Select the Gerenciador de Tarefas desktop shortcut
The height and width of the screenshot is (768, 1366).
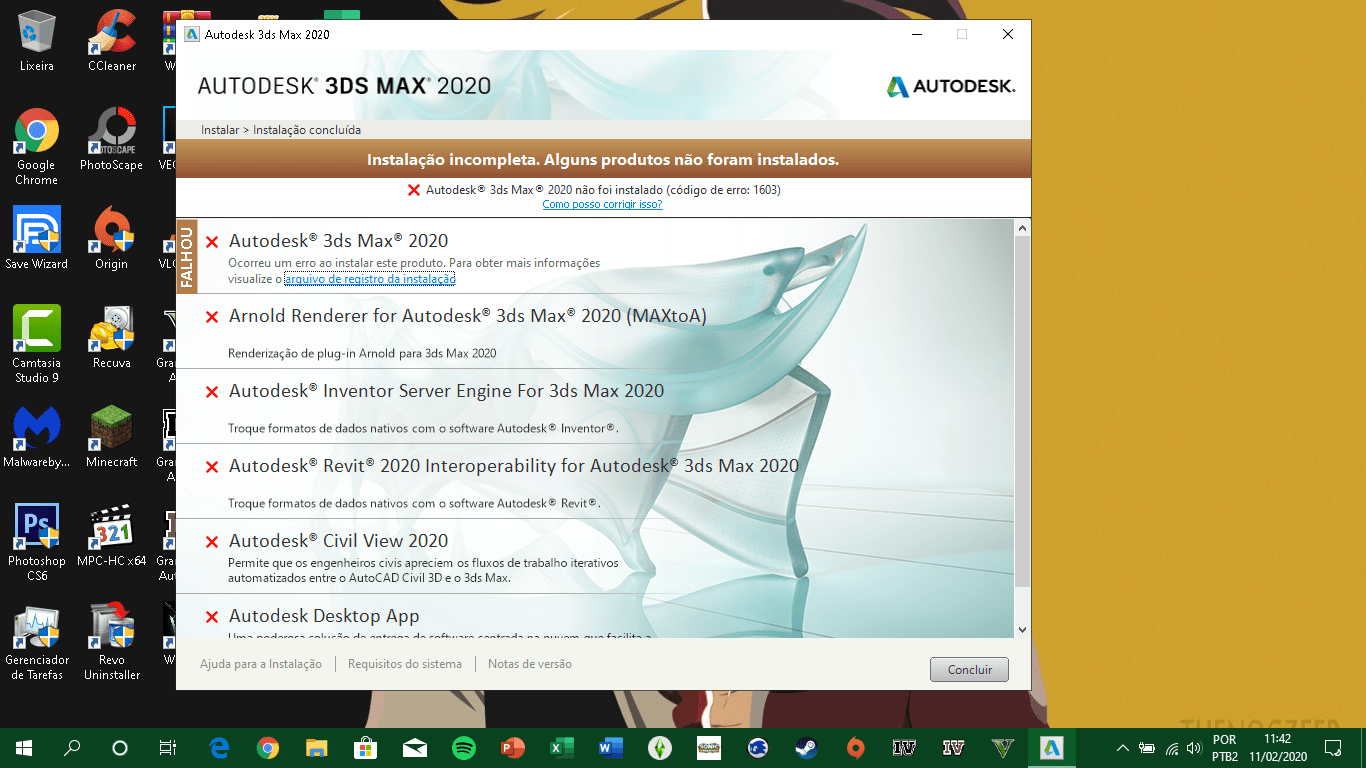tap(37, 642)
